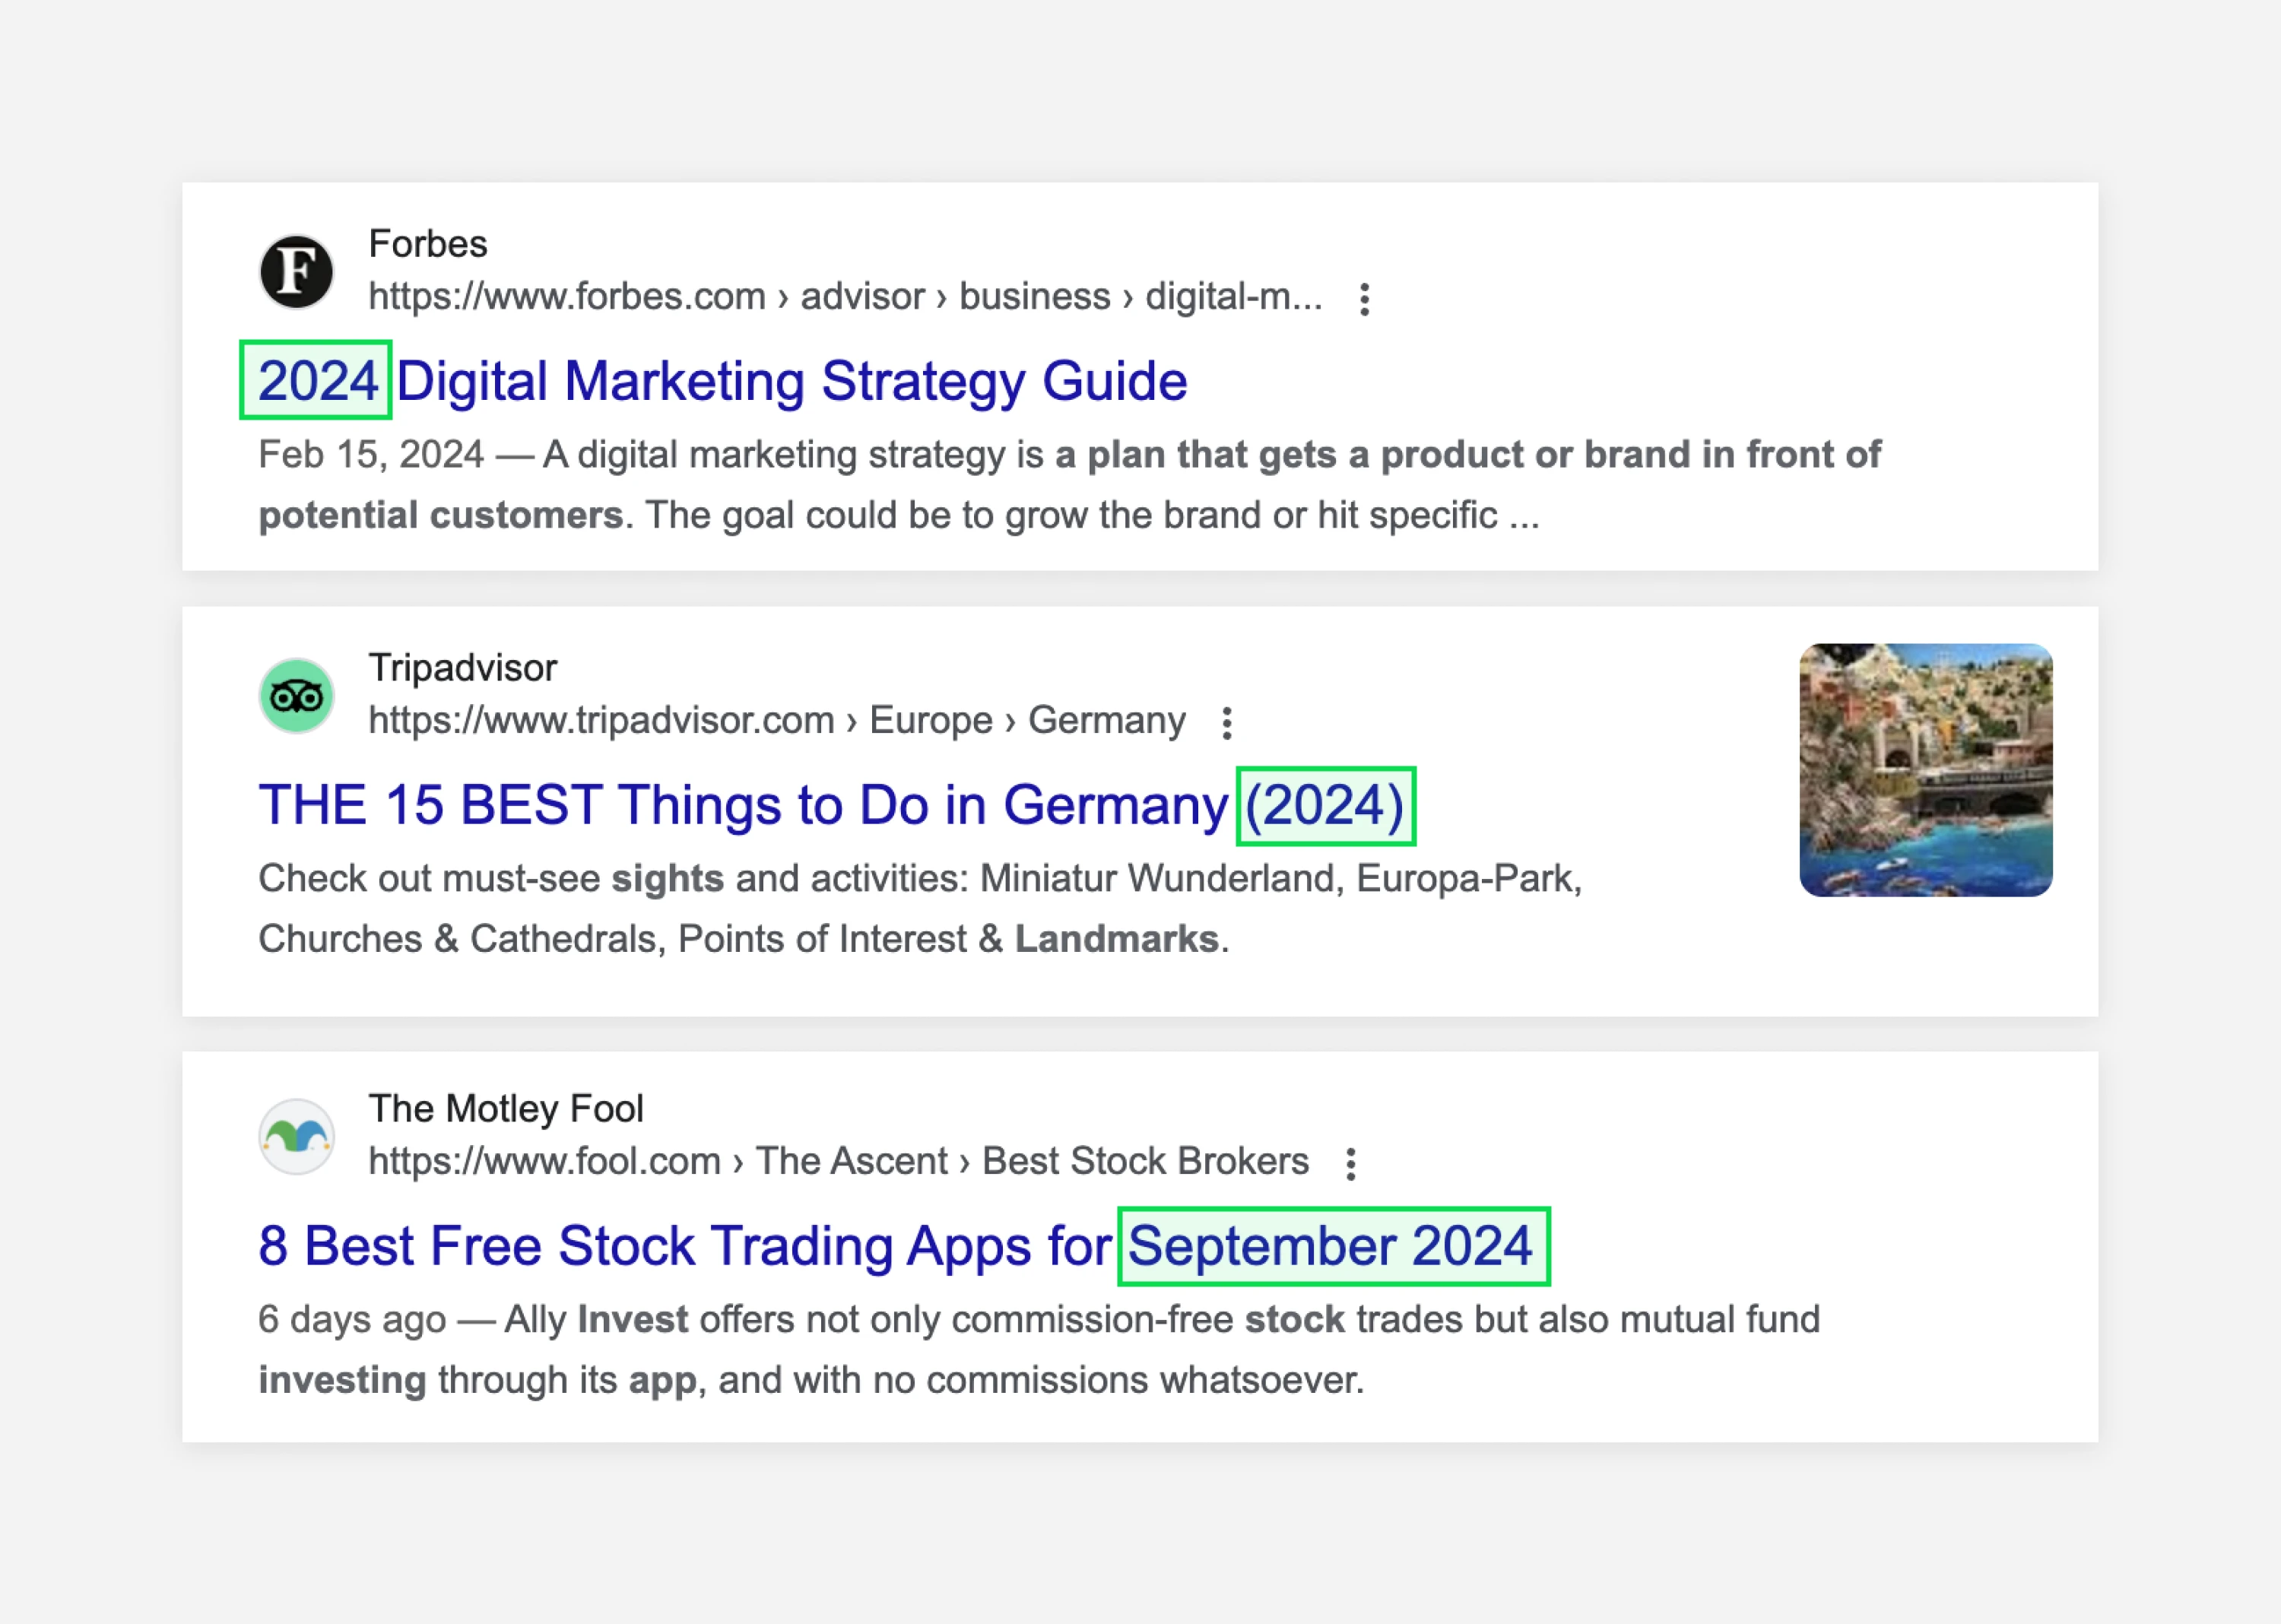Click snippet text mentioning Miniatur Wunderland
This screenshot has height=1624, width=2281.
920,879
